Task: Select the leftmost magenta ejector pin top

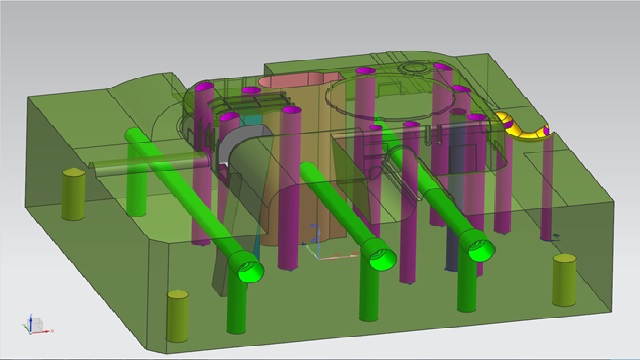Action: [204, 87]
